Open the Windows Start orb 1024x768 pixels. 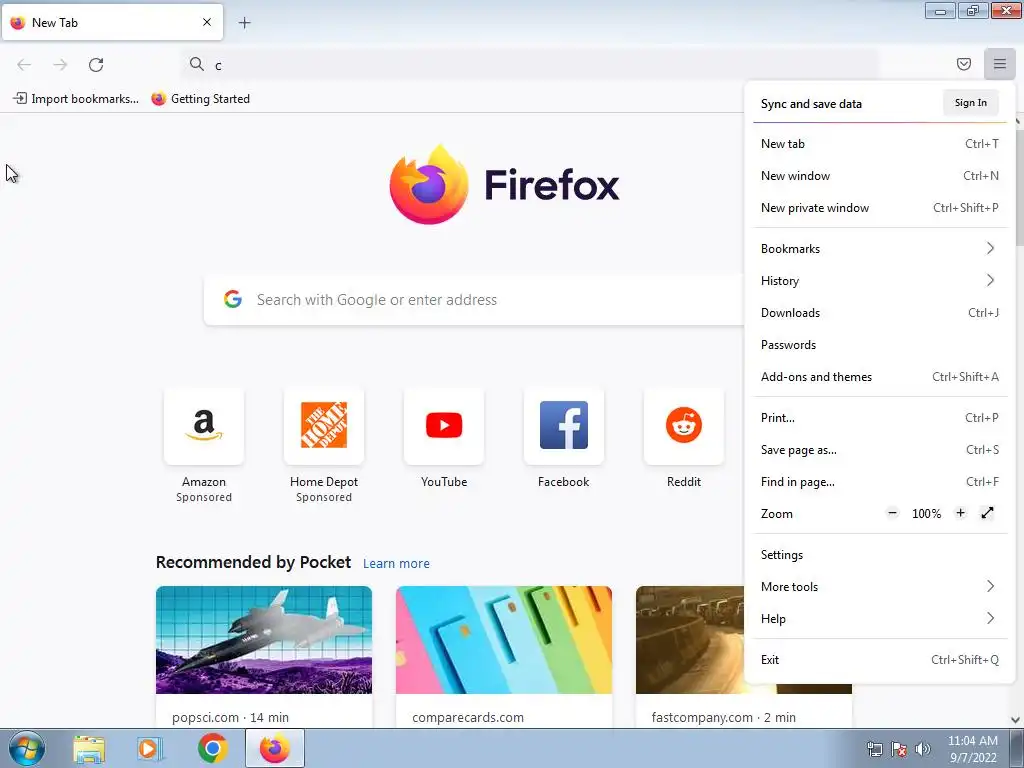(x=27, y=748)
